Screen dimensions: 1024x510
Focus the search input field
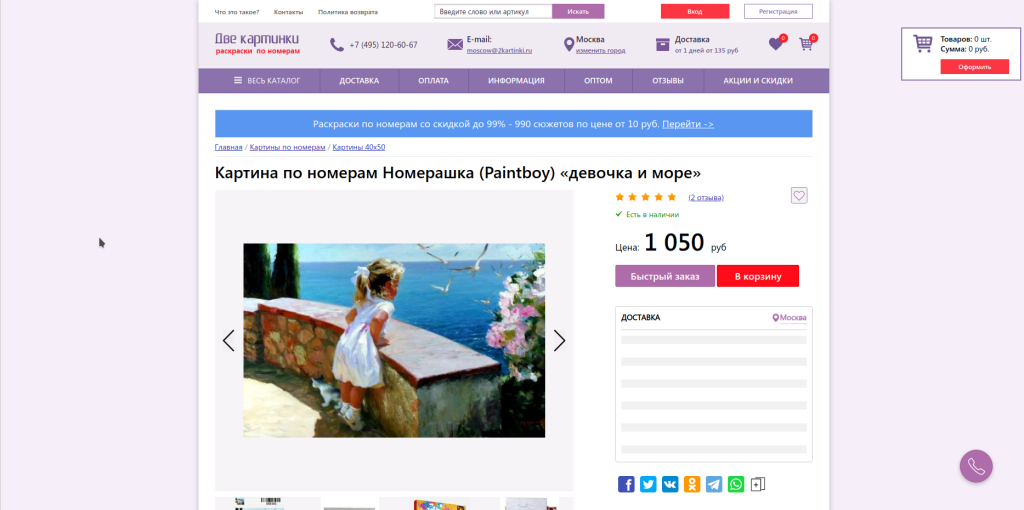coord(493,12)
